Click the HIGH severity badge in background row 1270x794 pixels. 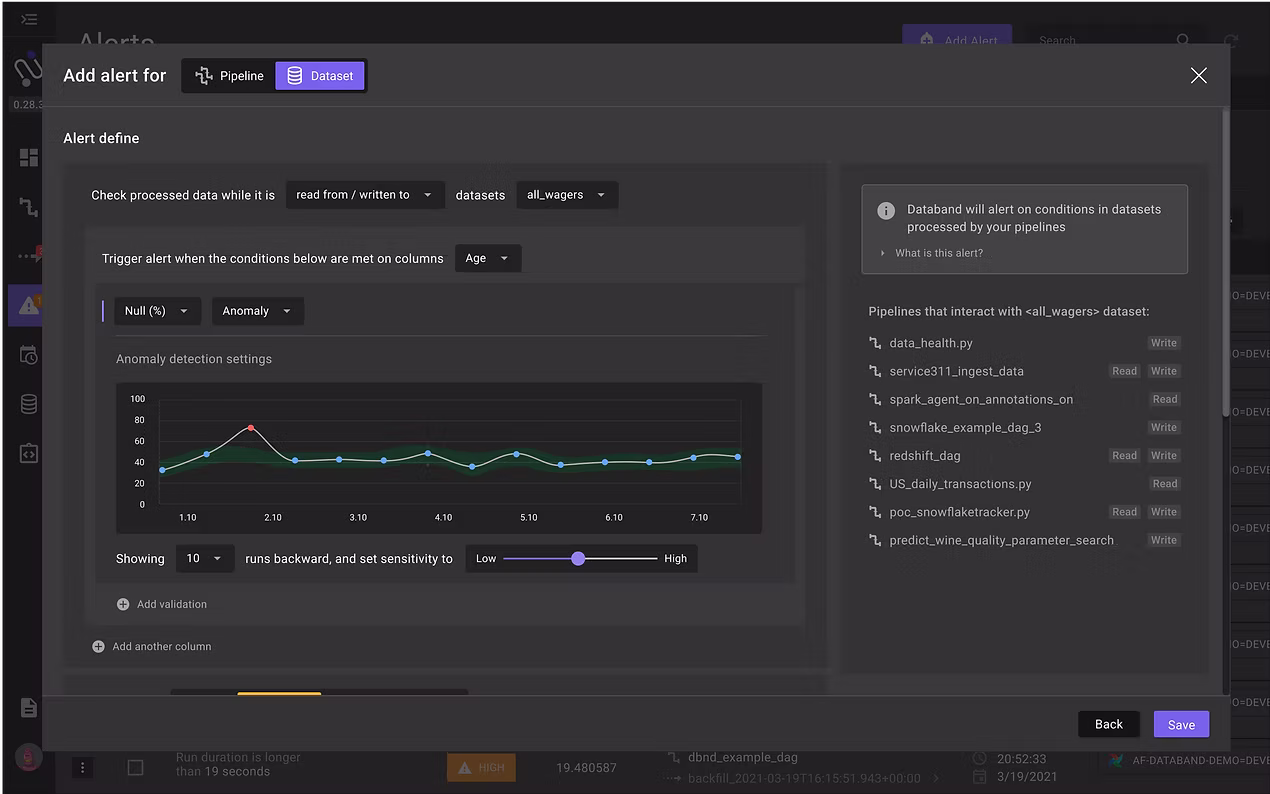click(x=481, y=768)
